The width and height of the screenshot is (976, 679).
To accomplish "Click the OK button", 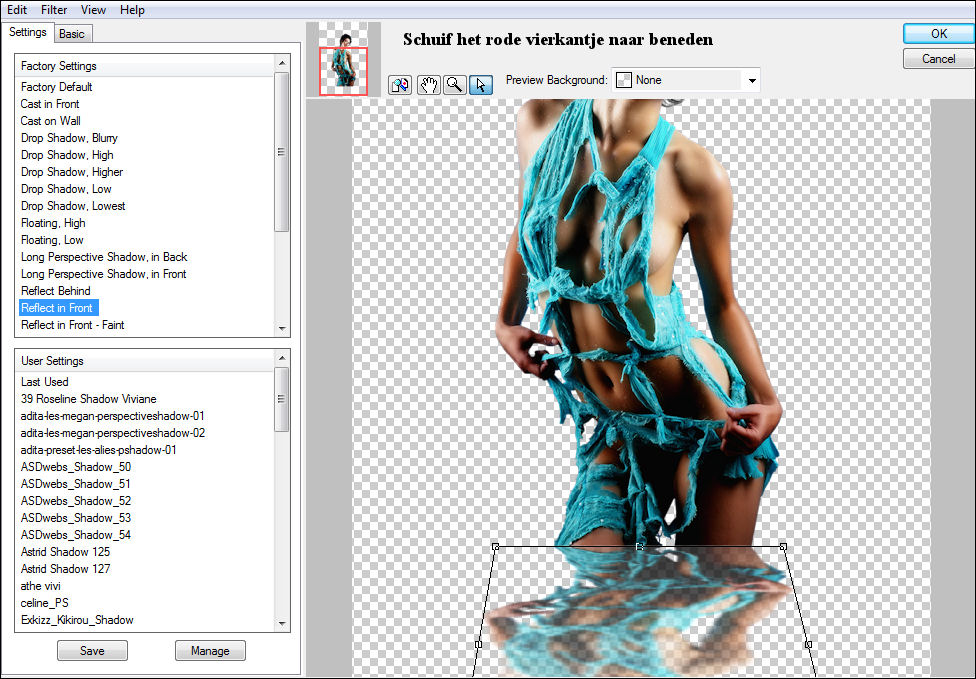I will [x=939, y=34].
